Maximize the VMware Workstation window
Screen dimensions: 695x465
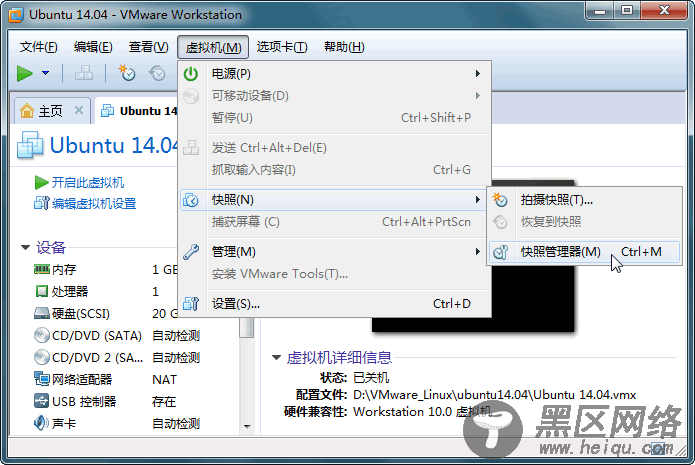(627, 11)
